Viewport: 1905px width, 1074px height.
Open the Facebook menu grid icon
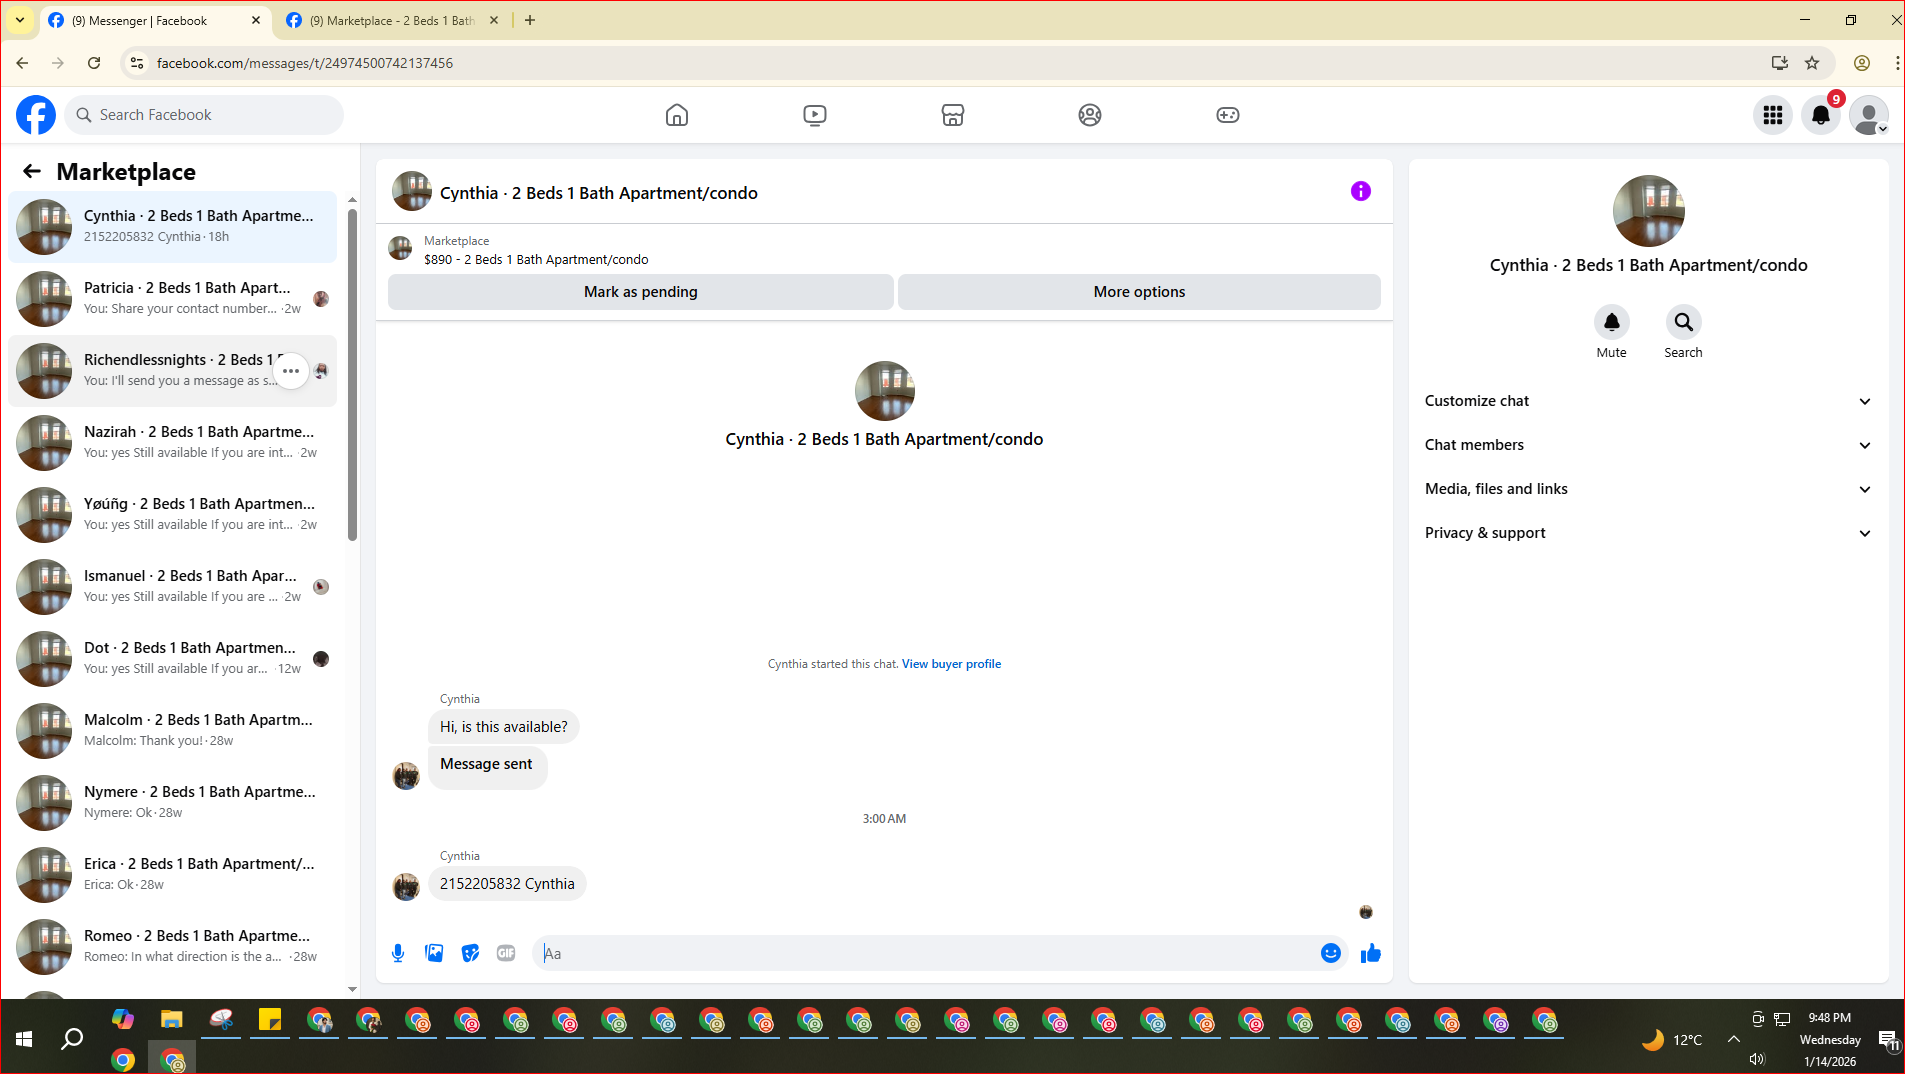tap(1773, 115)
